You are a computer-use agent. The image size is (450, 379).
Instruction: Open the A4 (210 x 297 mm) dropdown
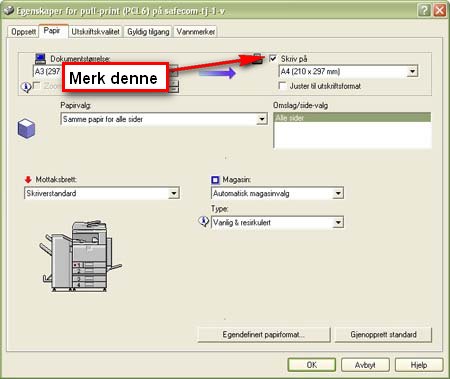pos(348,71)
